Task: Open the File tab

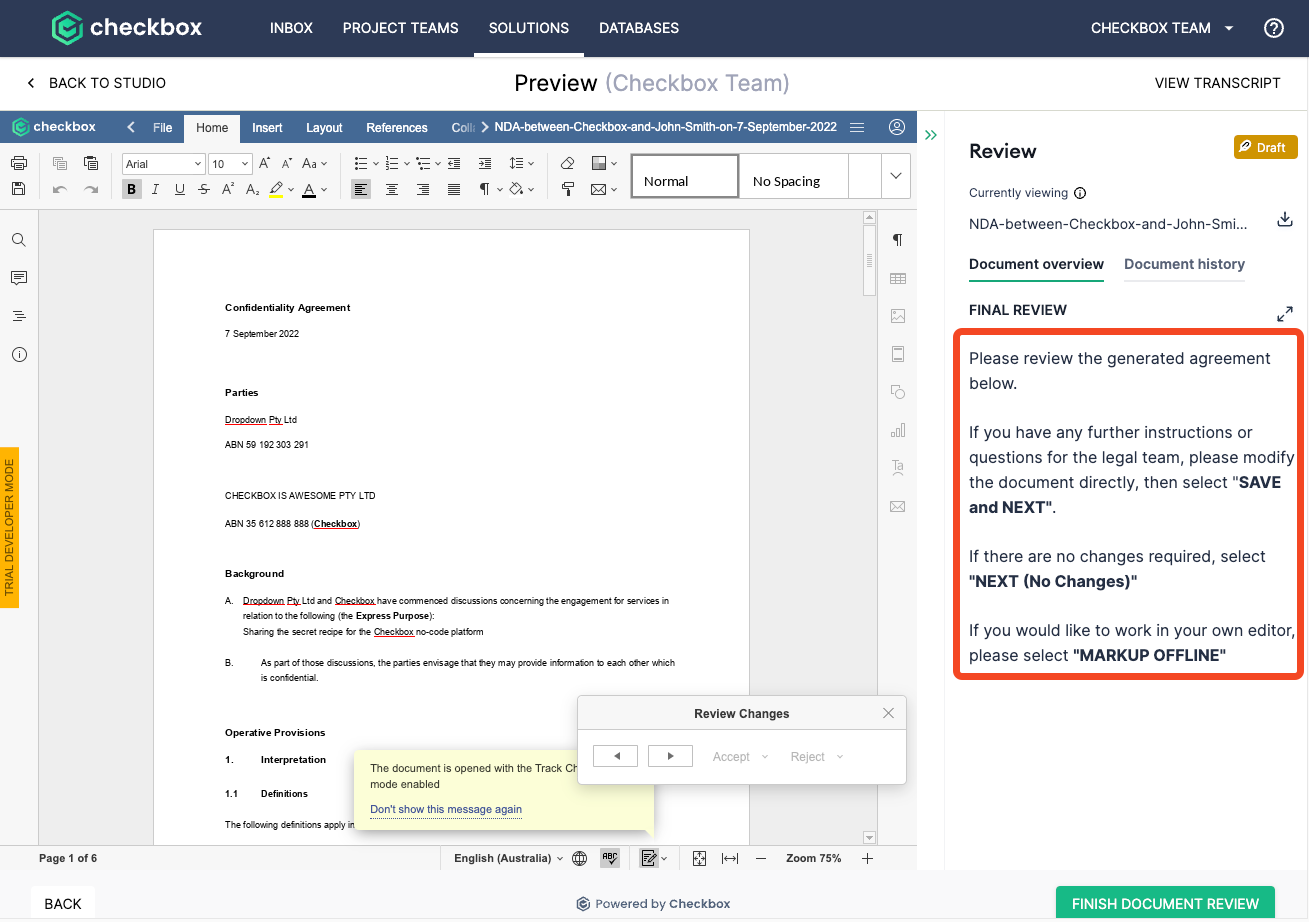Action: pos(162,128)
